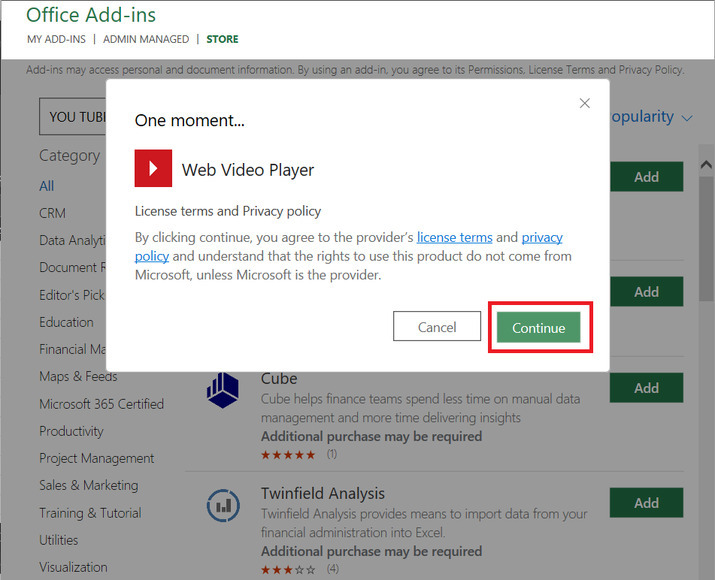Image resolution: width=715 pixels, height=580 pixels.
Task: Select the Project Management category
Action: 97,458
